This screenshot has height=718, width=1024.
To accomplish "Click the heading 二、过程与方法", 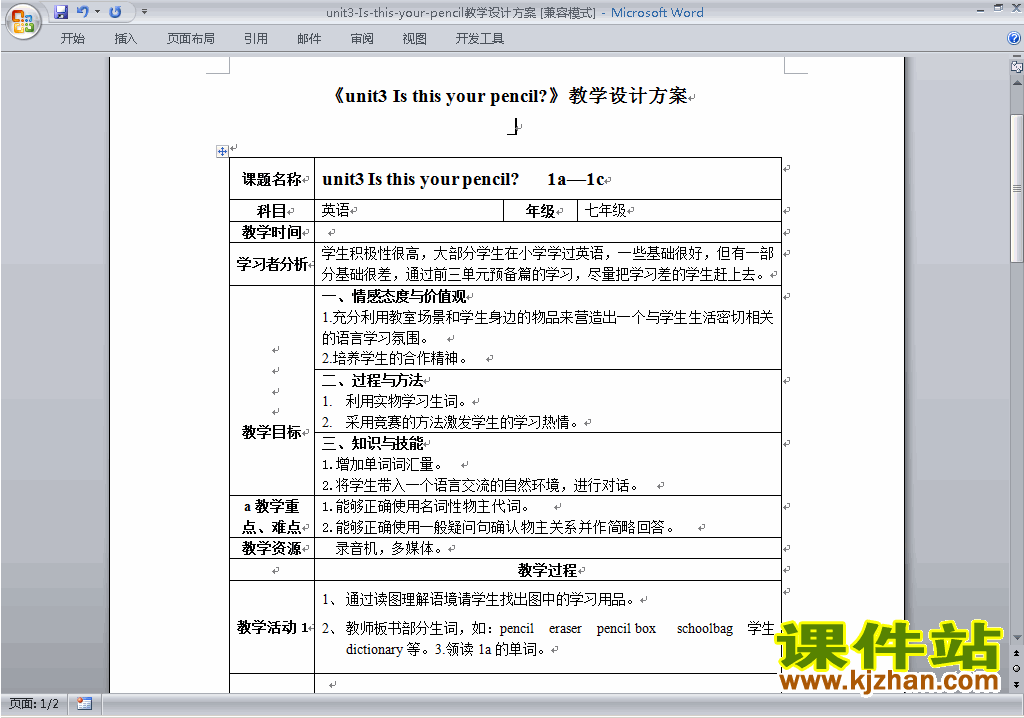I will tap(372, 380).
